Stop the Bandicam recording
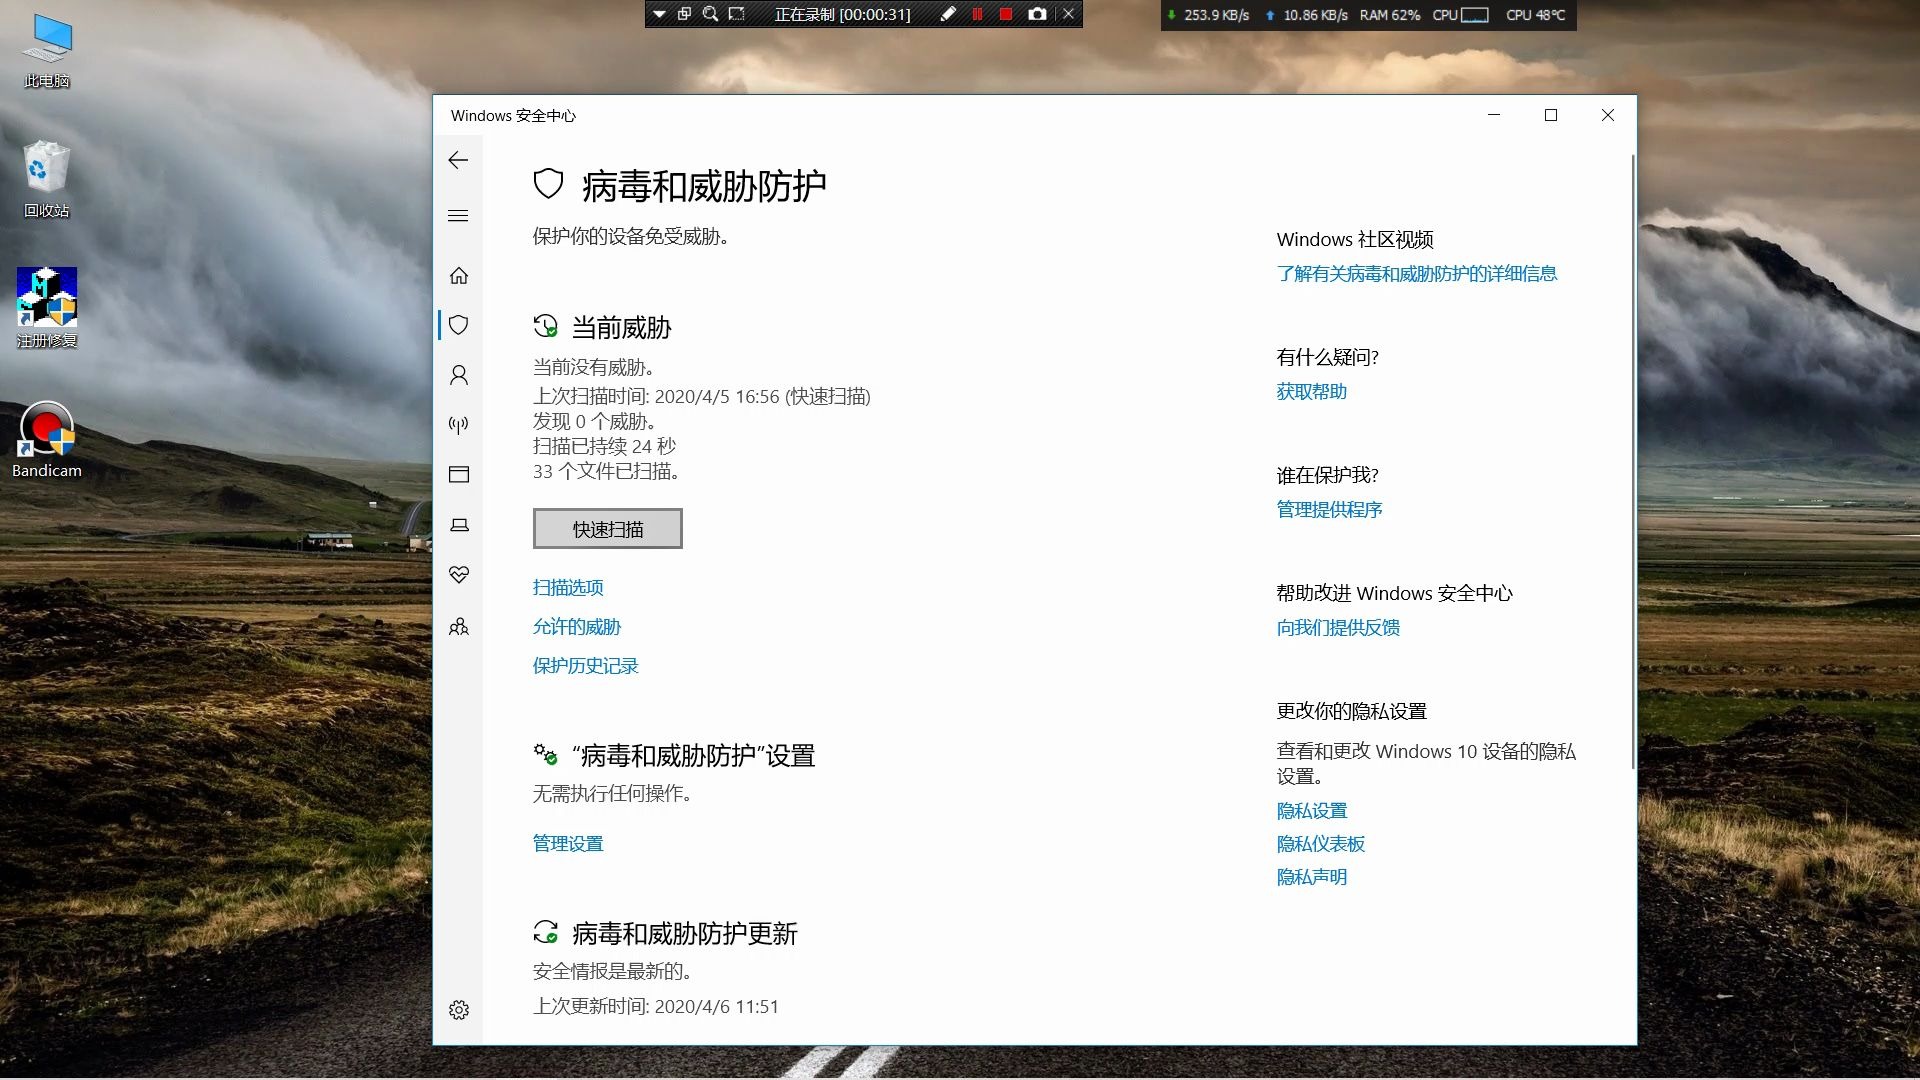 tap(1006, 14)
